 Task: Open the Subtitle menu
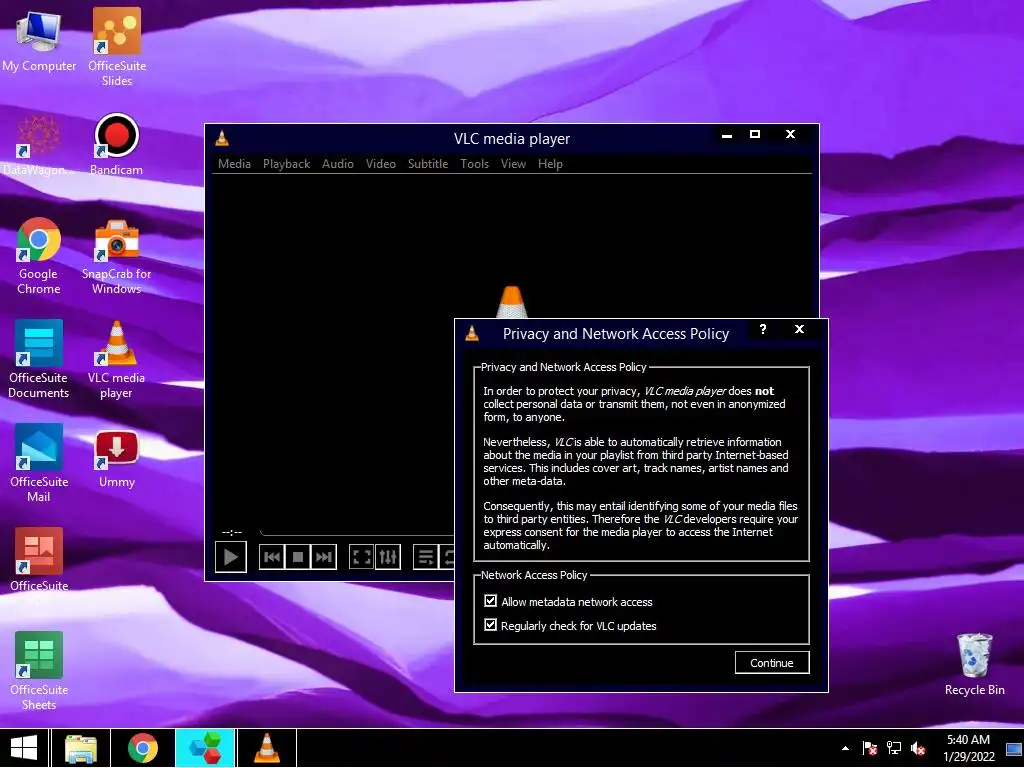click(428, 164)
